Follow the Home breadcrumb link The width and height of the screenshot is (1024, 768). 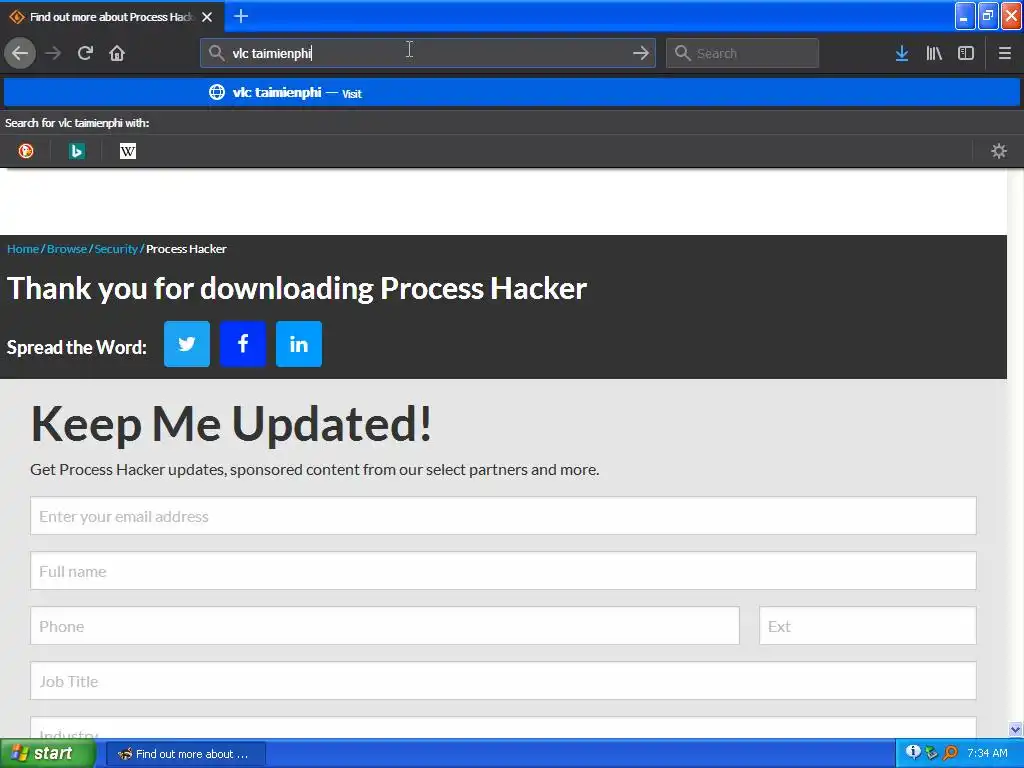tap(23, 249)
